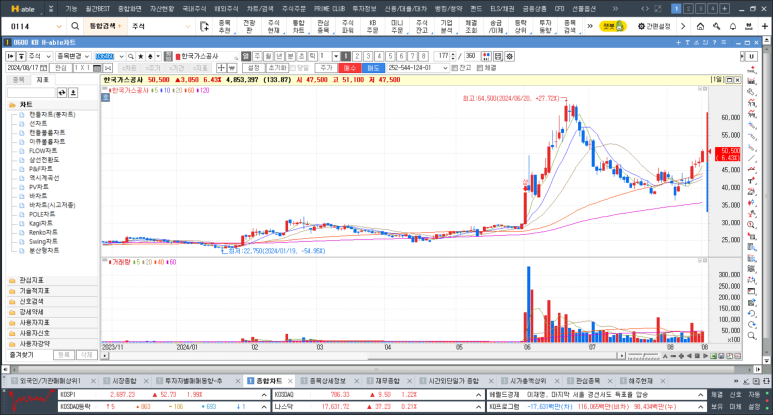Screen dimensions: 773x415
Task: Click the blue 매도 sell button
Action: coord(373,68)
